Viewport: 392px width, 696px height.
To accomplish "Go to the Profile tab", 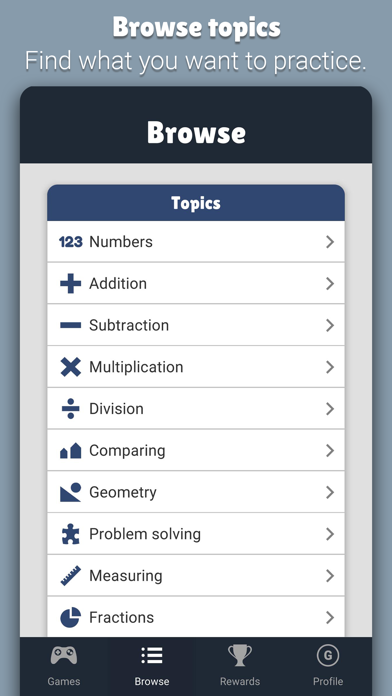I will pos(328,666).
